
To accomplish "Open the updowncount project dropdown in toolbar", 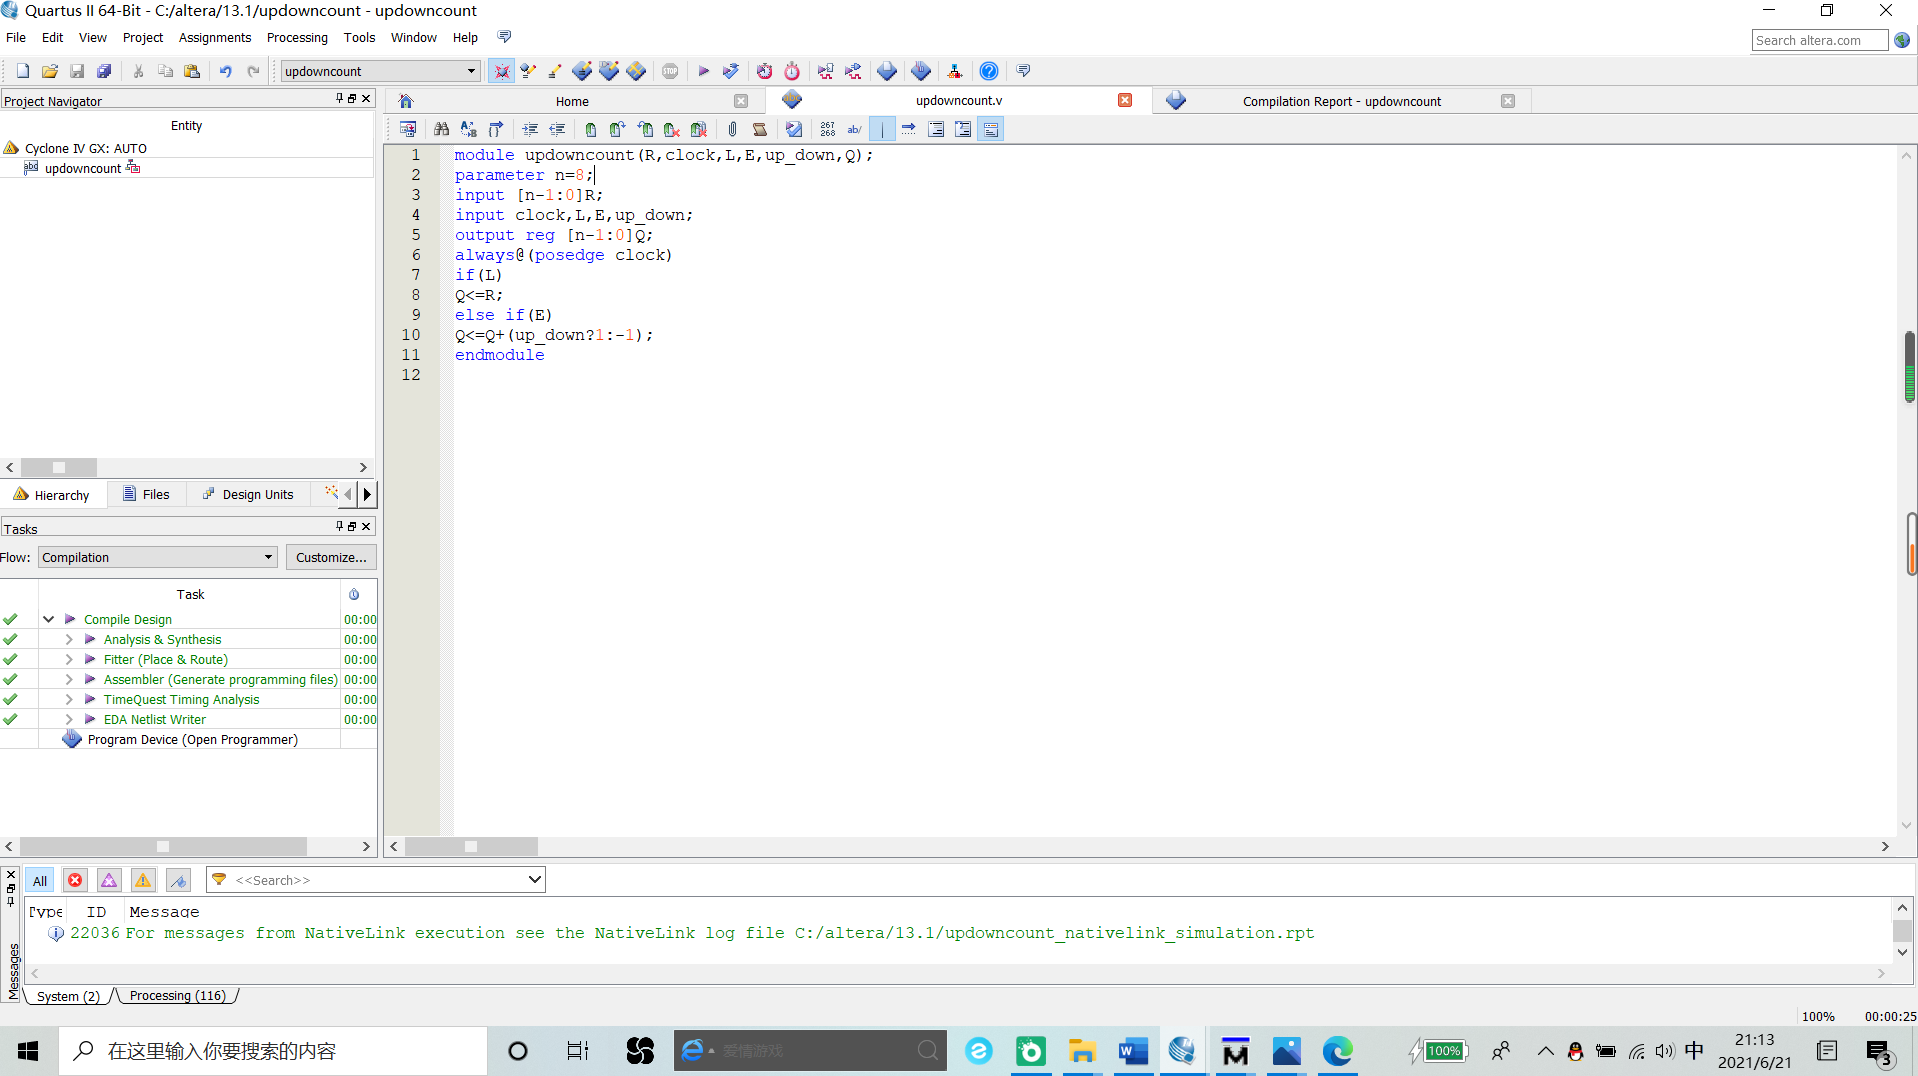I will tap(471, 71).
